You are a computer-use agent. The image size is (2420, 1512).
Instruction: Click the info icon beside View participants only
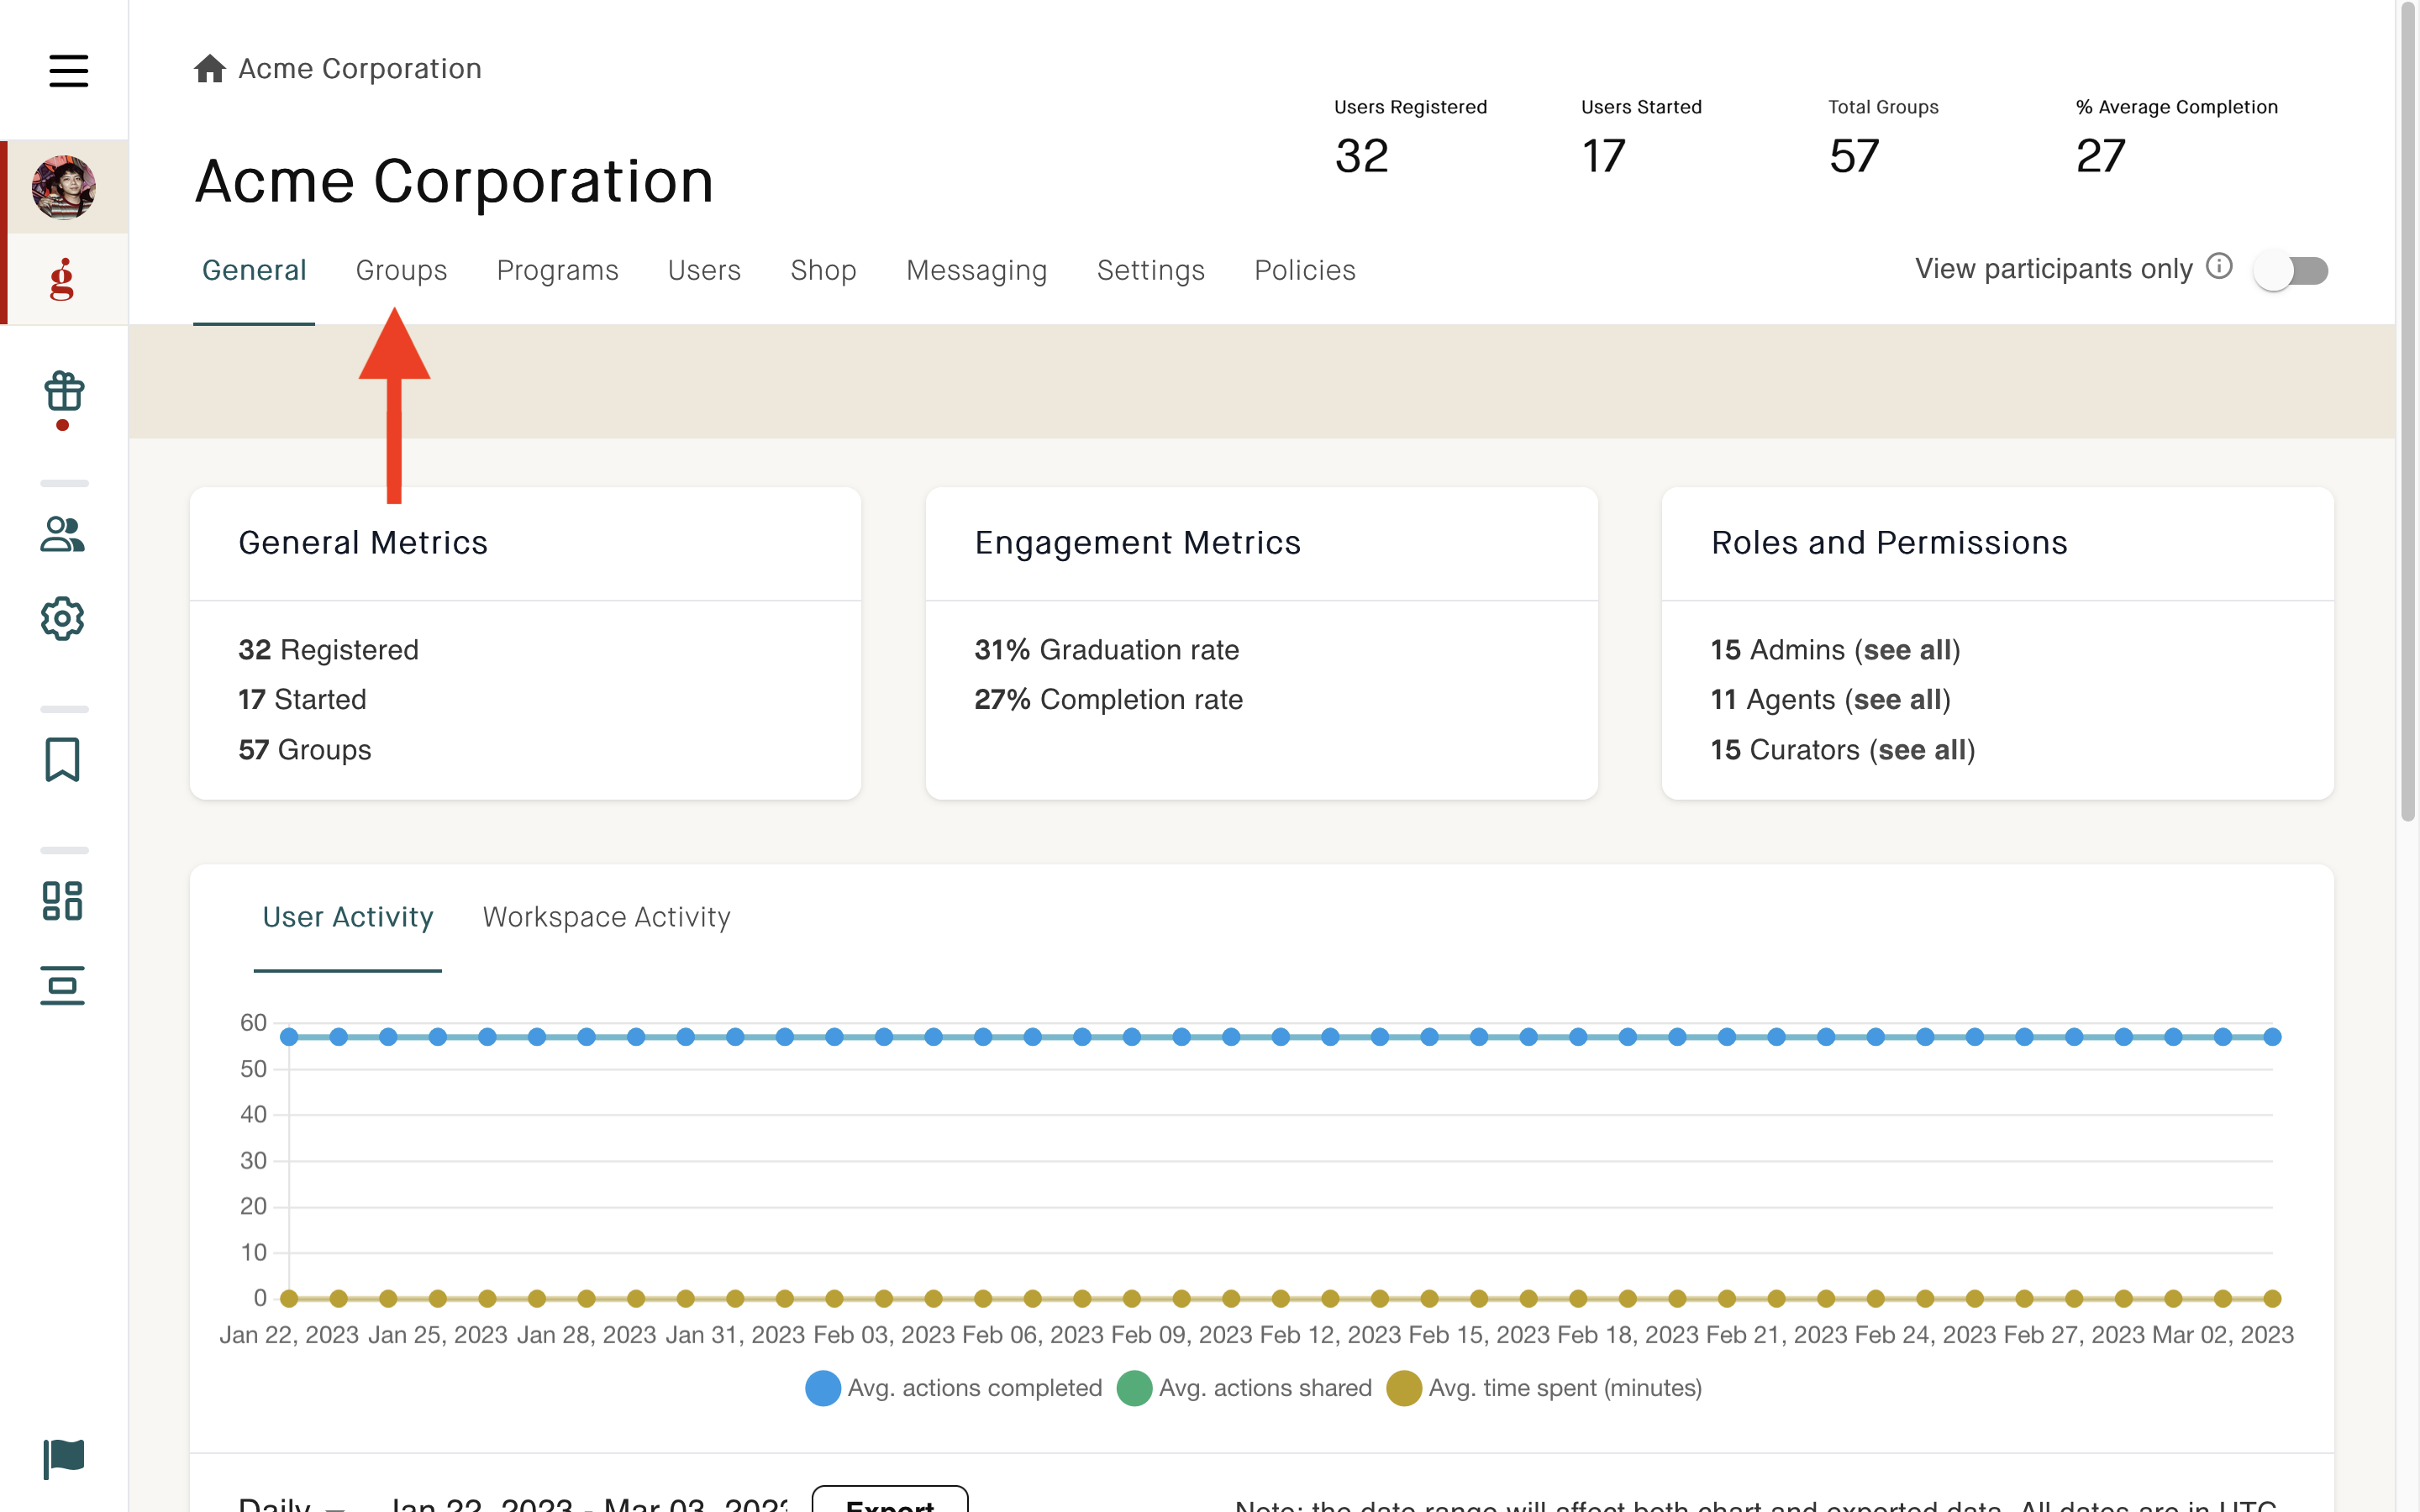[x=2219, y=267]
